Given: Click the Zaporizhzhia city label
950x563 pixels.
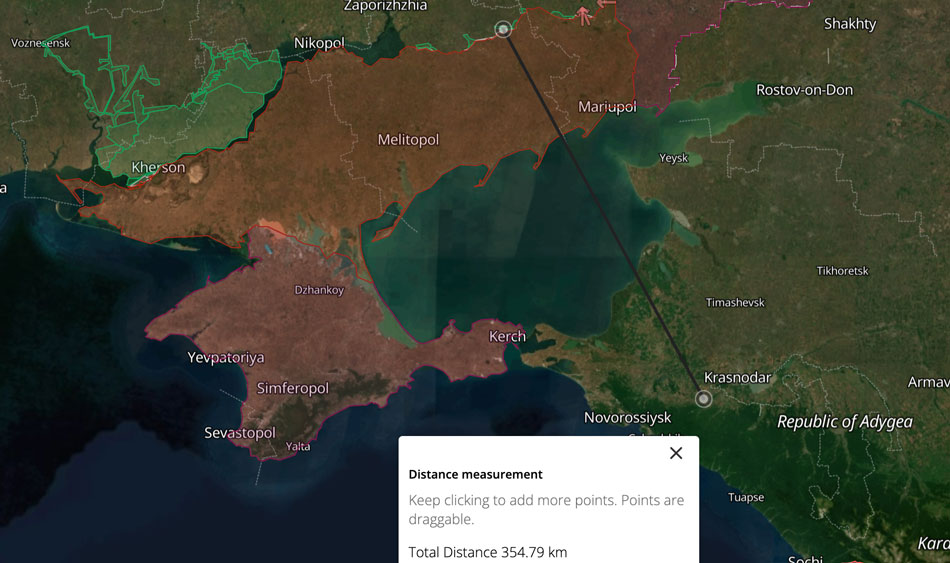Looking at the screenshot, I should (x=385, y=6).
